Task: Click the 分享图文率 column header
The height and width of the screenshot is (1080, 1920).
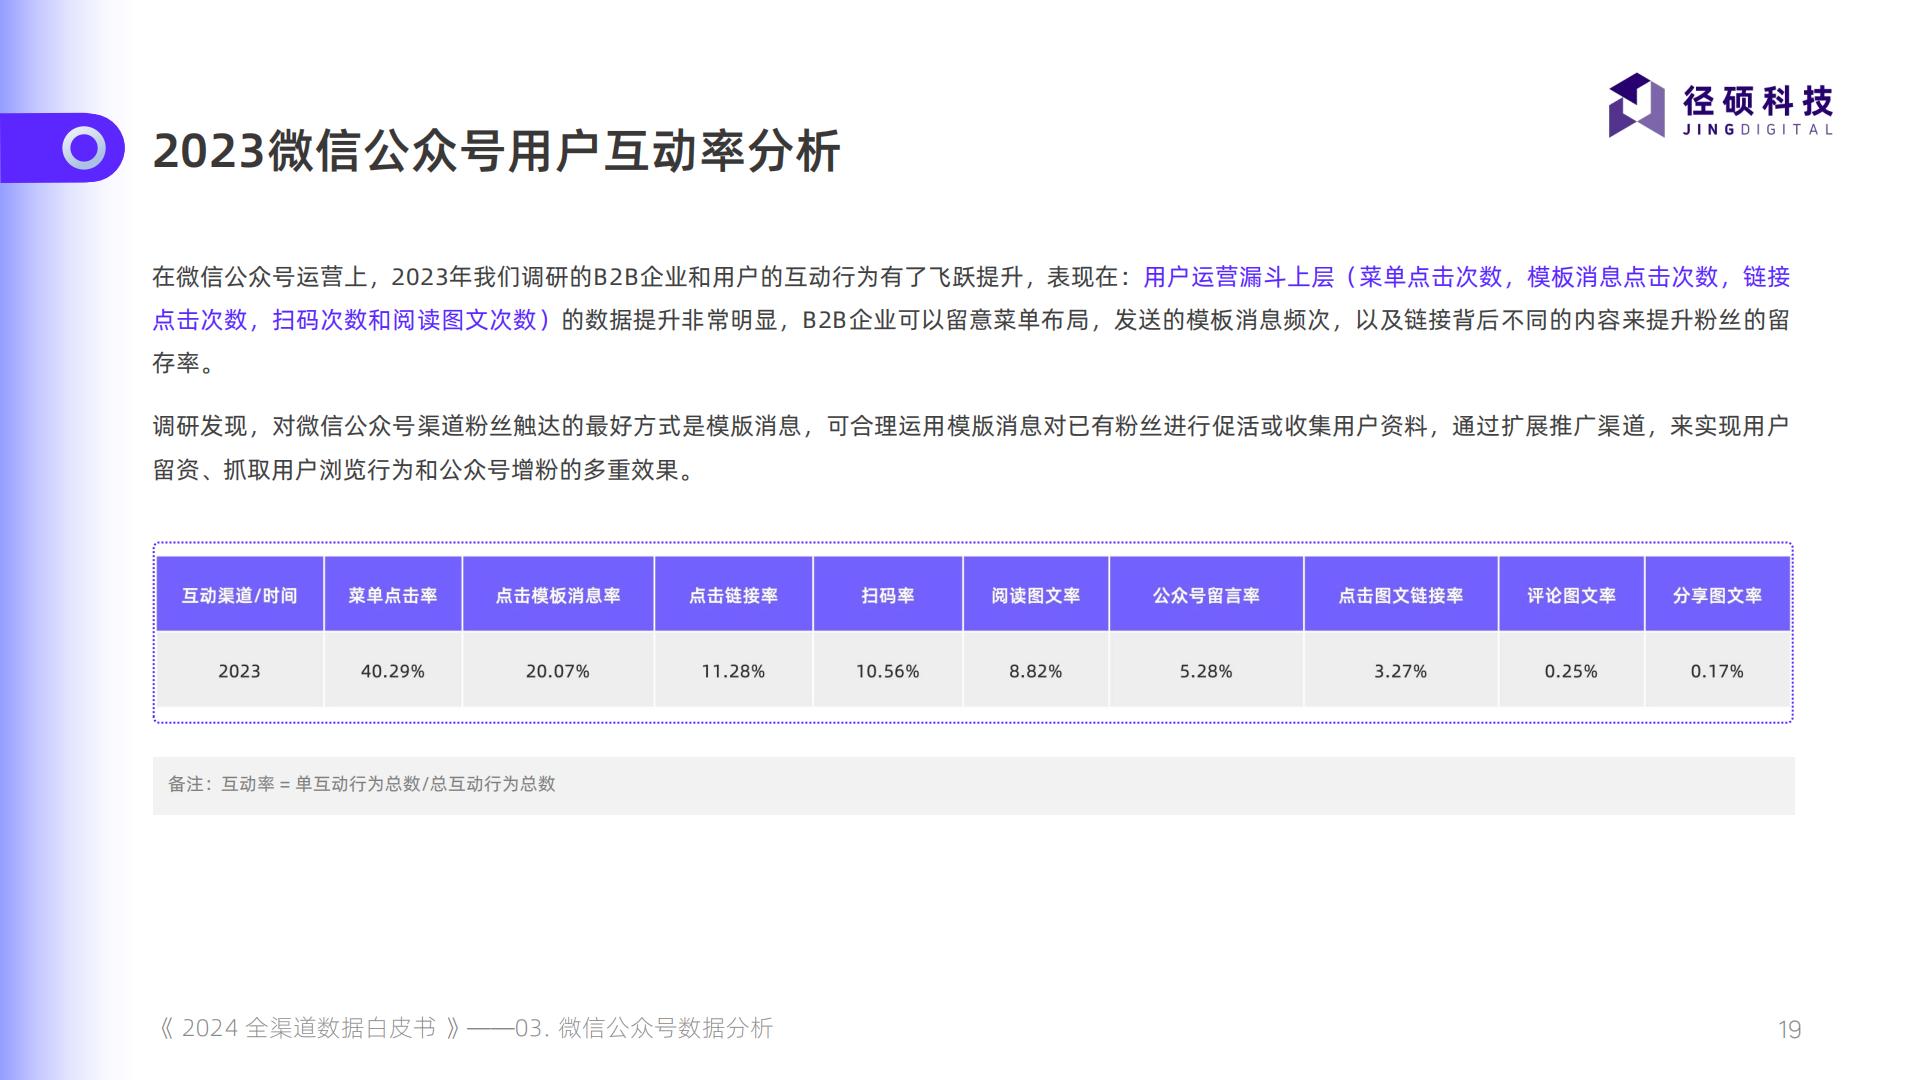Action: pyautogui.click(x=1717, y=595)
